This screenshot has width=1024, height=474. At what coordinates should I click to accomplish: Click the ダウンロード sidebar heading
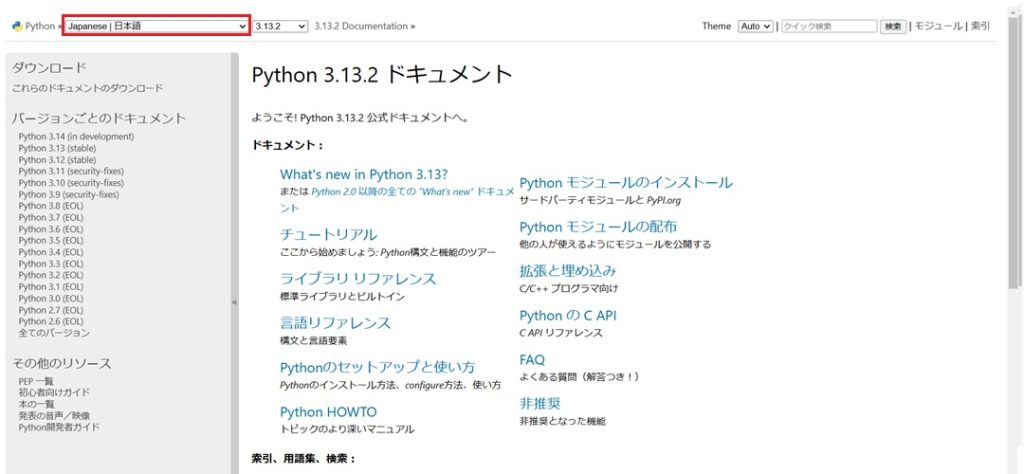(49, 68)
